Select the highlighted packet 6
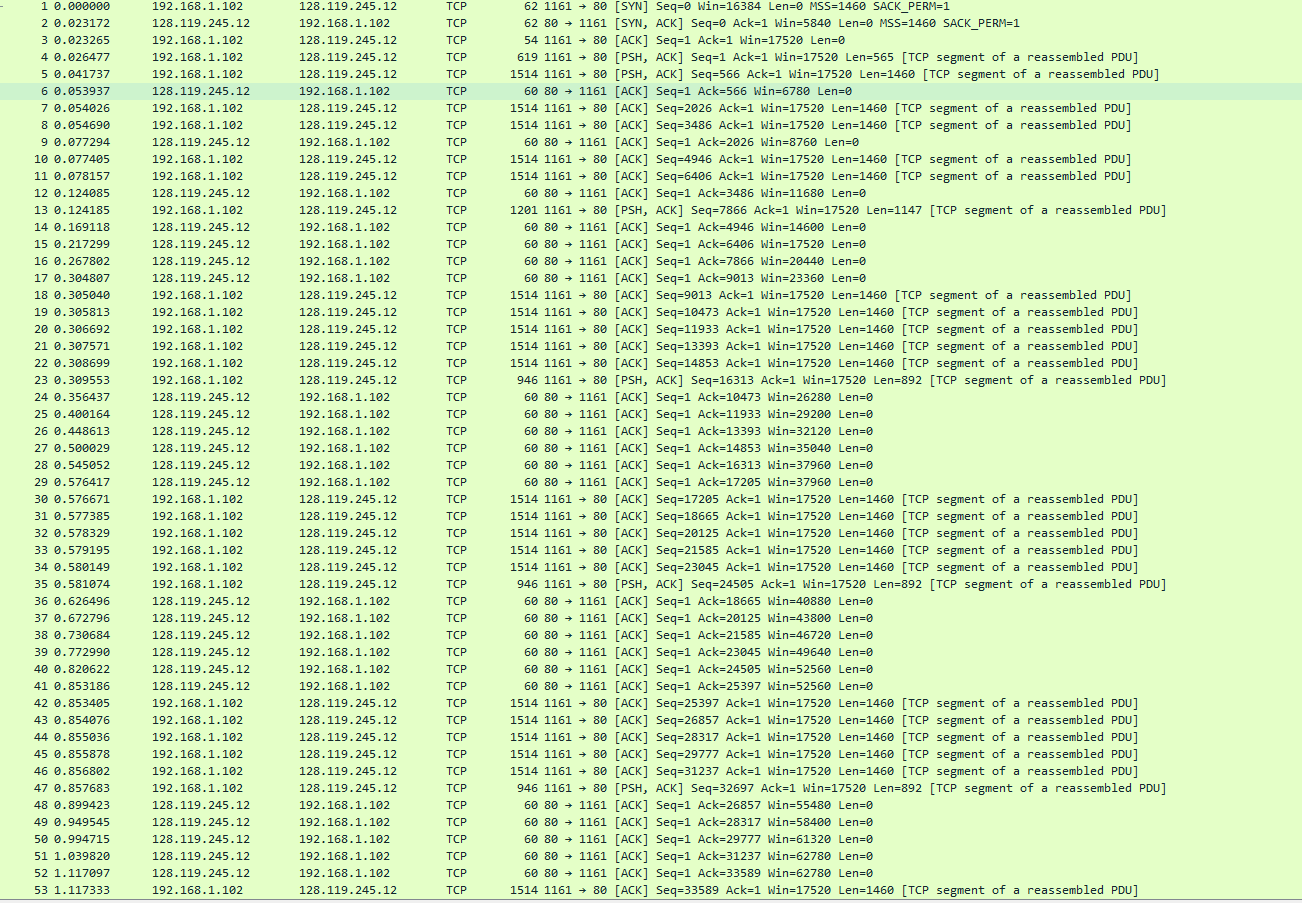The image size is (1302, 903). pyautogui.click(x=400, y=90)
